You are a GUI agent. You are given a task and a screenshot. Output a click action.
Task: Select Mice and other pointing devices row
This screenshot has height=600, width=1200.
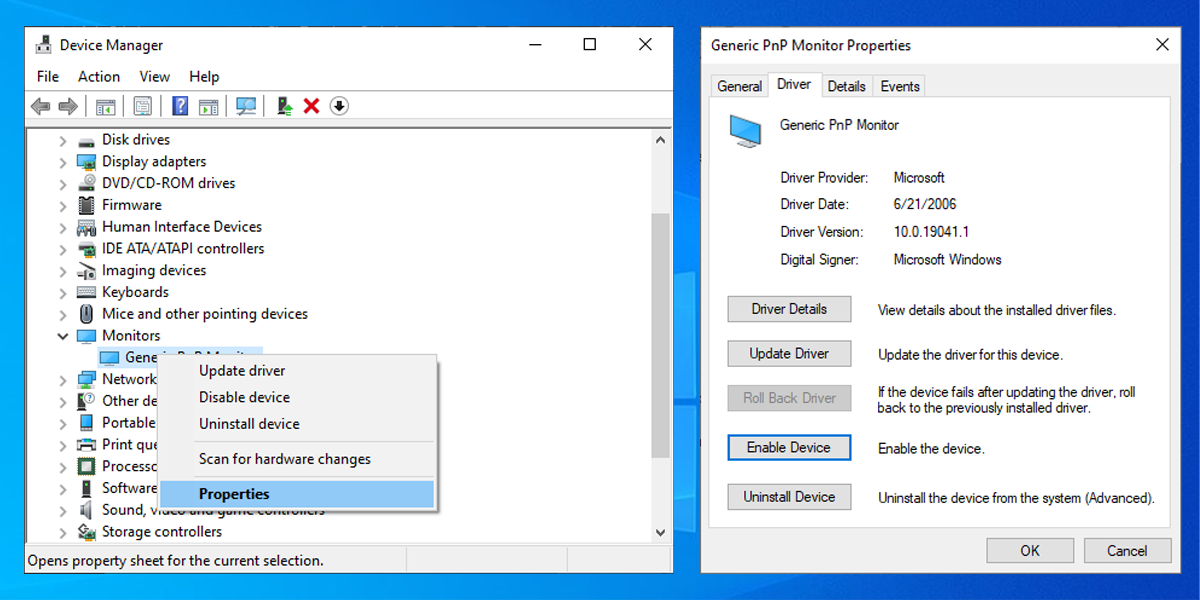[205, 314]
